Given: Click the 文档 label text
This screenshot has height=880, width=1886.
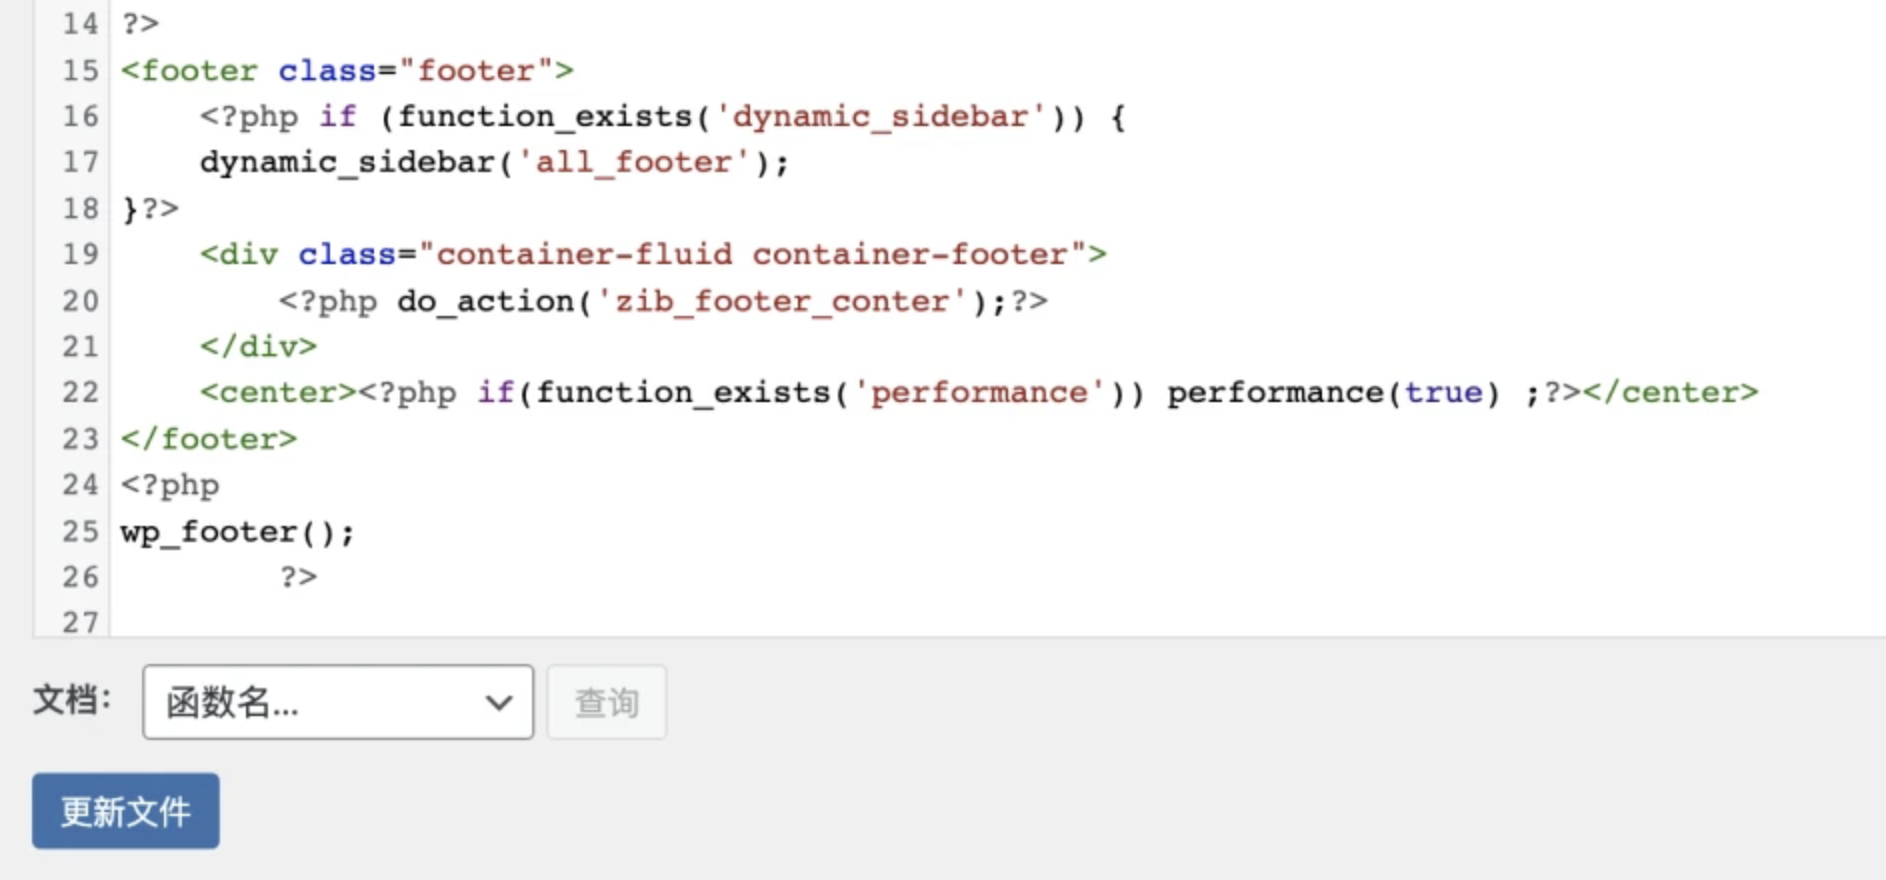Looking at the screenshot, I should click(70, 700).
